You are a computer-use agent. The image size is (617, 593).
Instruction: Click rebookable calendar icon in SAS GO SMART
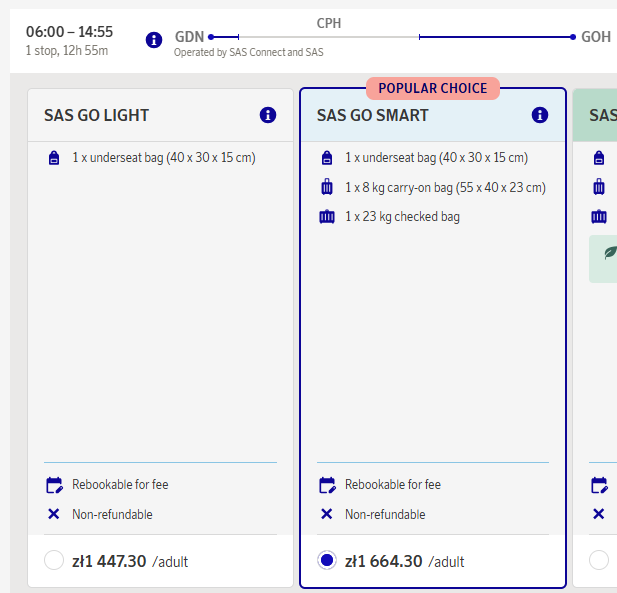pos(327,485)
